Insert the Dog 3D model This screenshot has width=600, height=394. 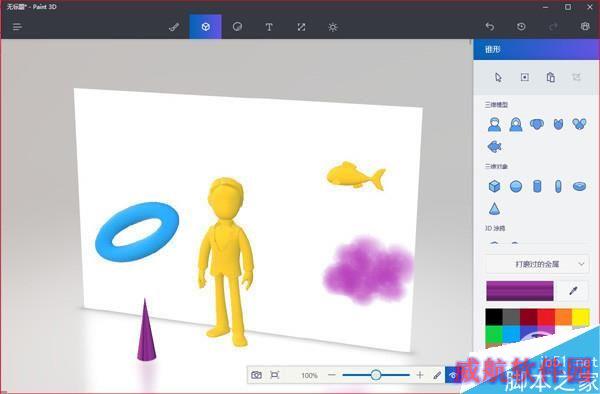(537, 124)
